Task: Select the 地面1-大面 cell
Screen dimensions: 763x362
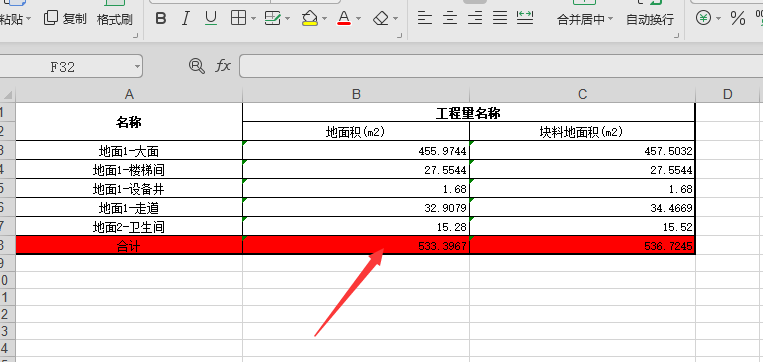Action: point(129,150)
